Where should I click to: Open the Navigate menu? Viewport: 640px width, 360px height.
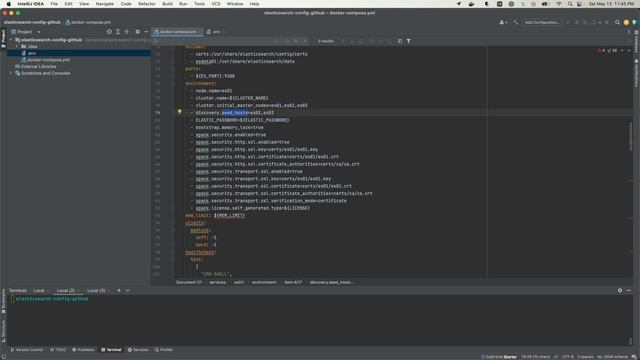point(104,4)
